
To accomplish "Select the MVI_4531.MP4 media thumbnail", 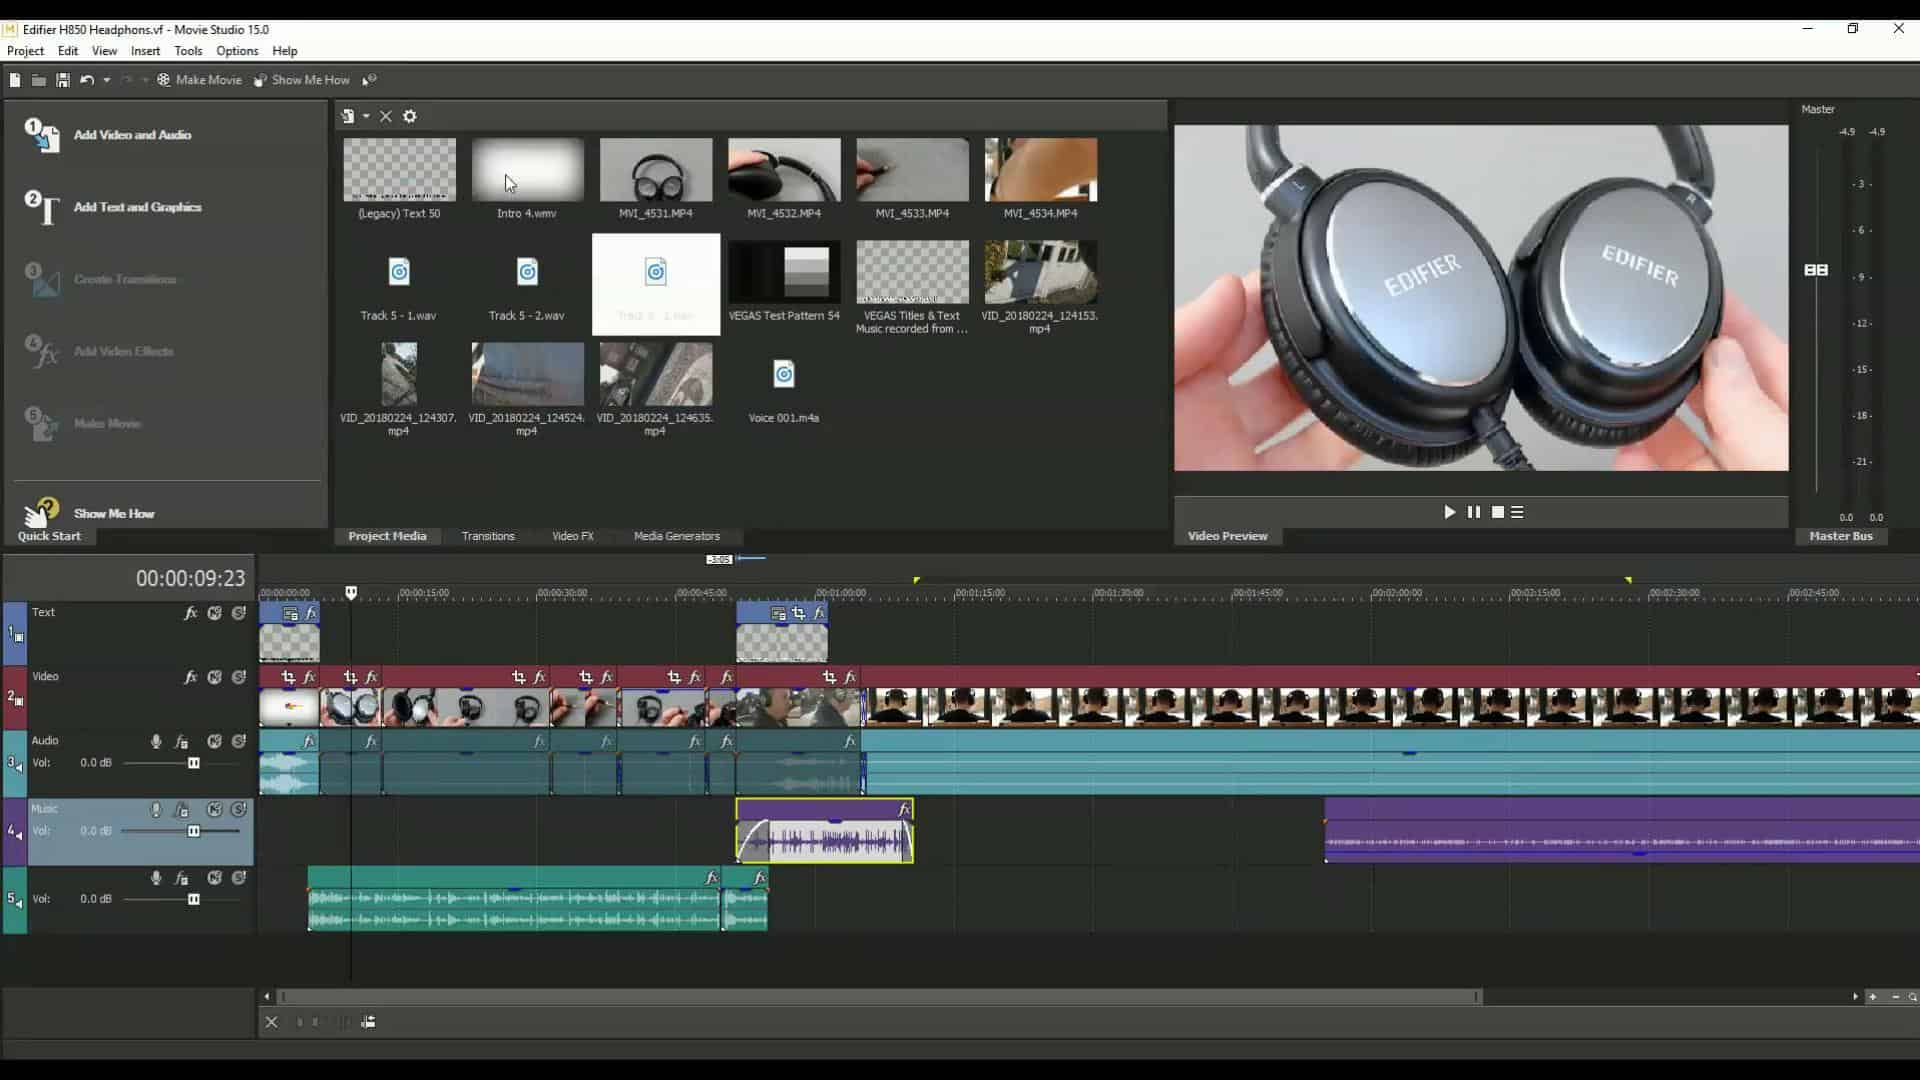I will pos(656,170).
